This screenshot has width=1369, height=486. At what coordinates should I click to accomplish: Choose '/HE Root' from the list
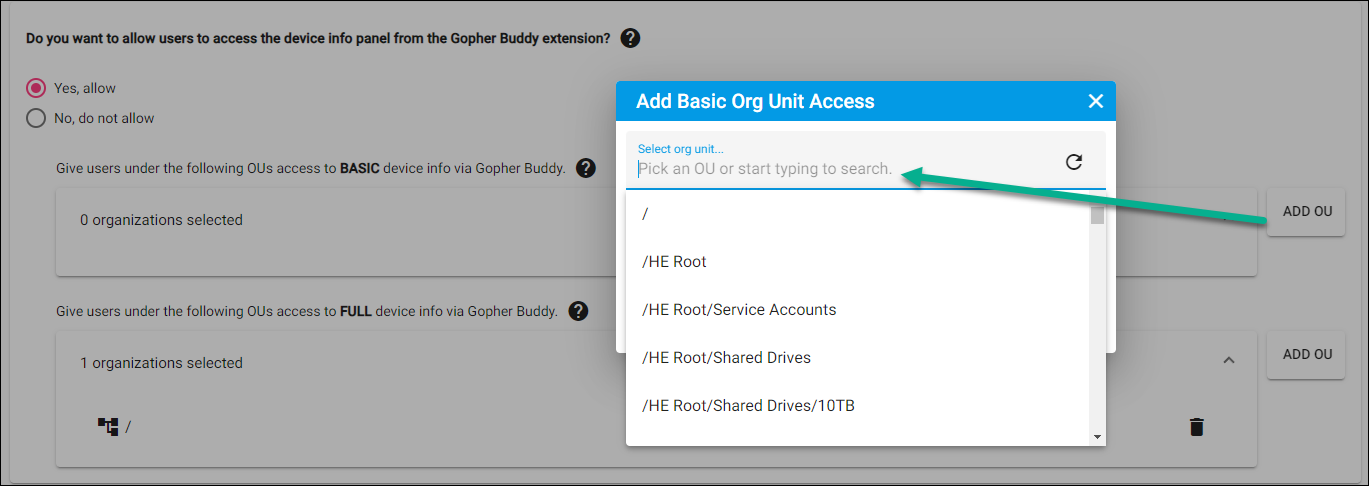[x=858, y=262]
